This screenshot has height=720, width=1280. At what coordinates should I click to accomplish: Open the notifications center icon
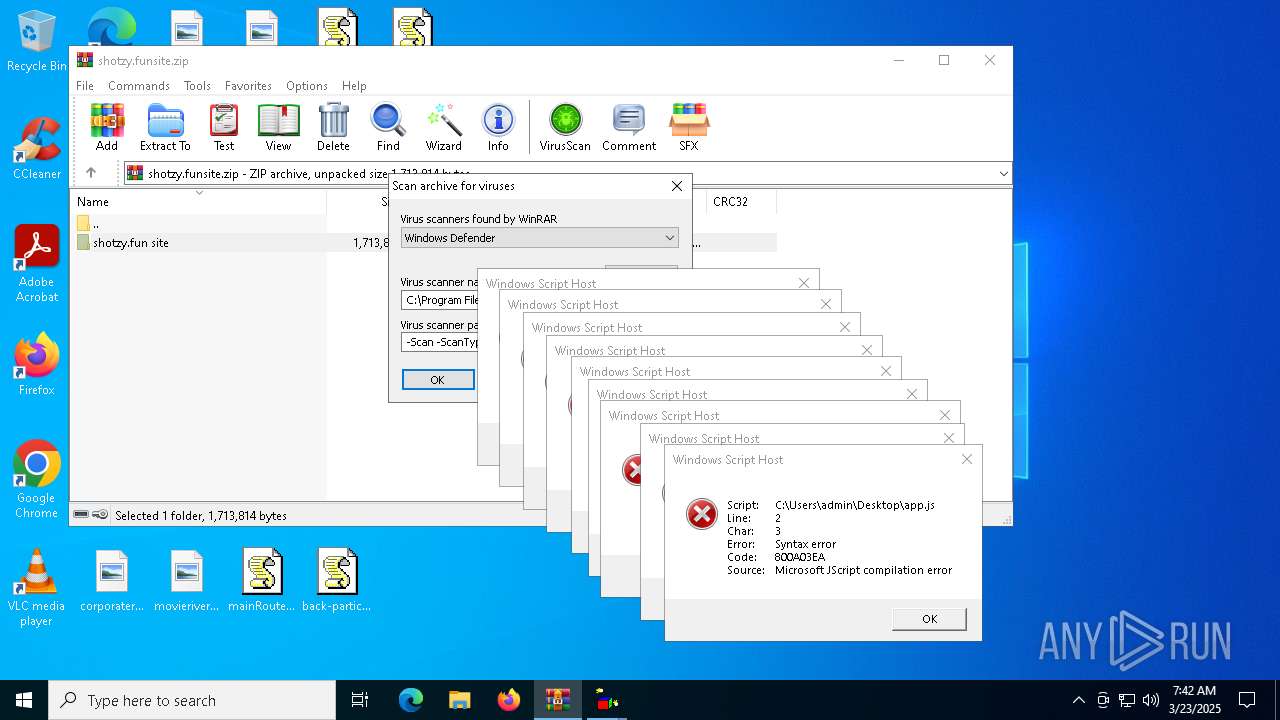click(x=1247, y=700)
